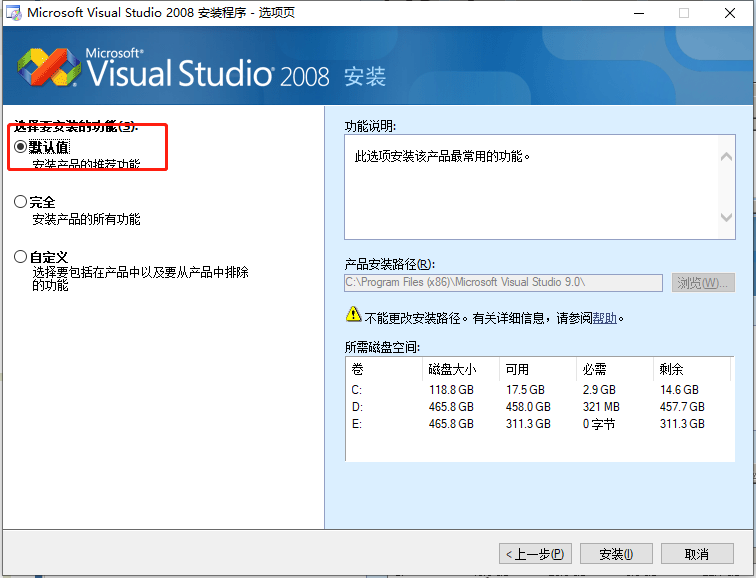Start installation with the 安装 button
The height and width of the screenshot is (578, 756).
615,554
